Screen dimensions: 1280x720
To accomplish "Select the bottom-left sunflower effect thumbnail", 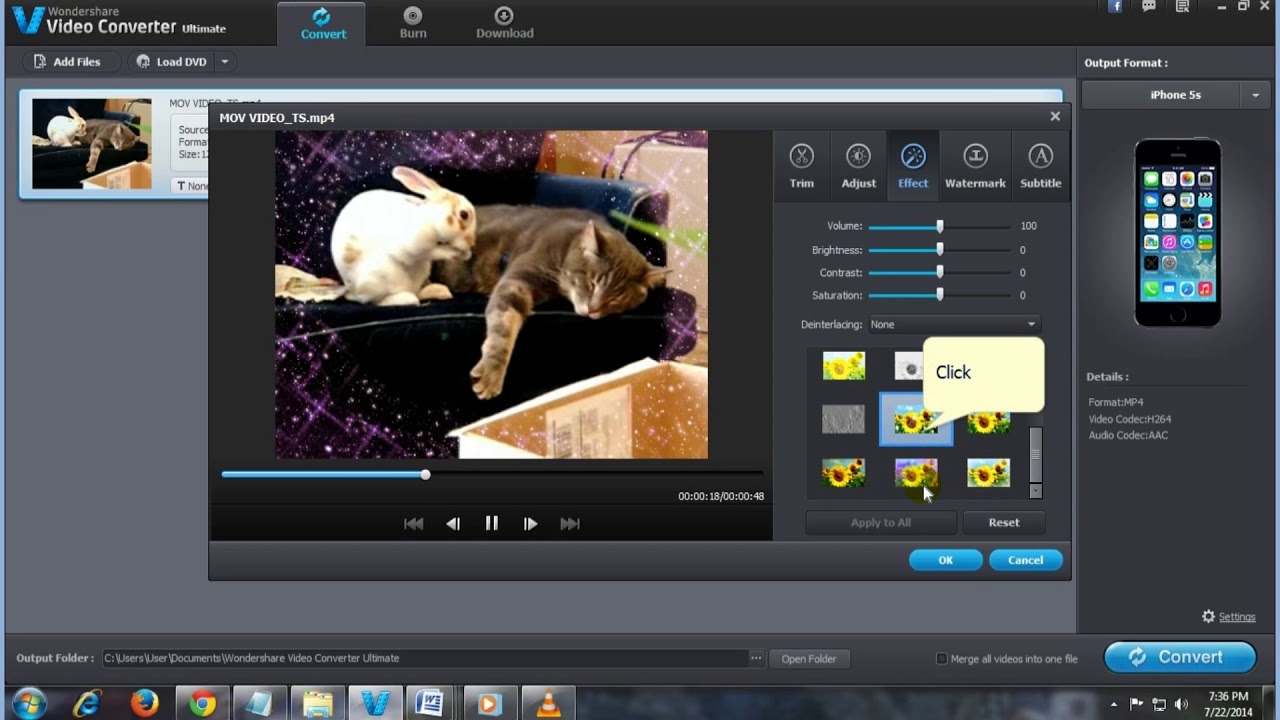I will click(x=843, y=472).
